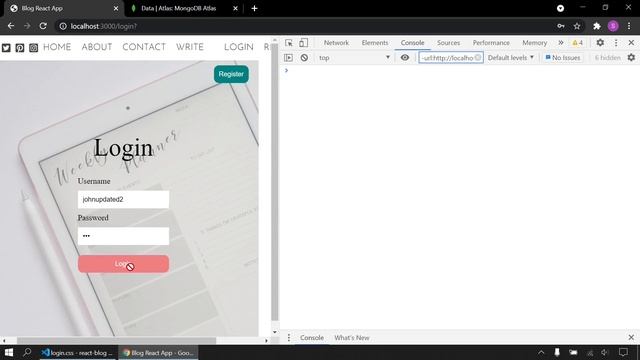Click CONTACT in blog navbar
Image resolution: width=640 pixels, height=360 pixels.
coord(144,47)
